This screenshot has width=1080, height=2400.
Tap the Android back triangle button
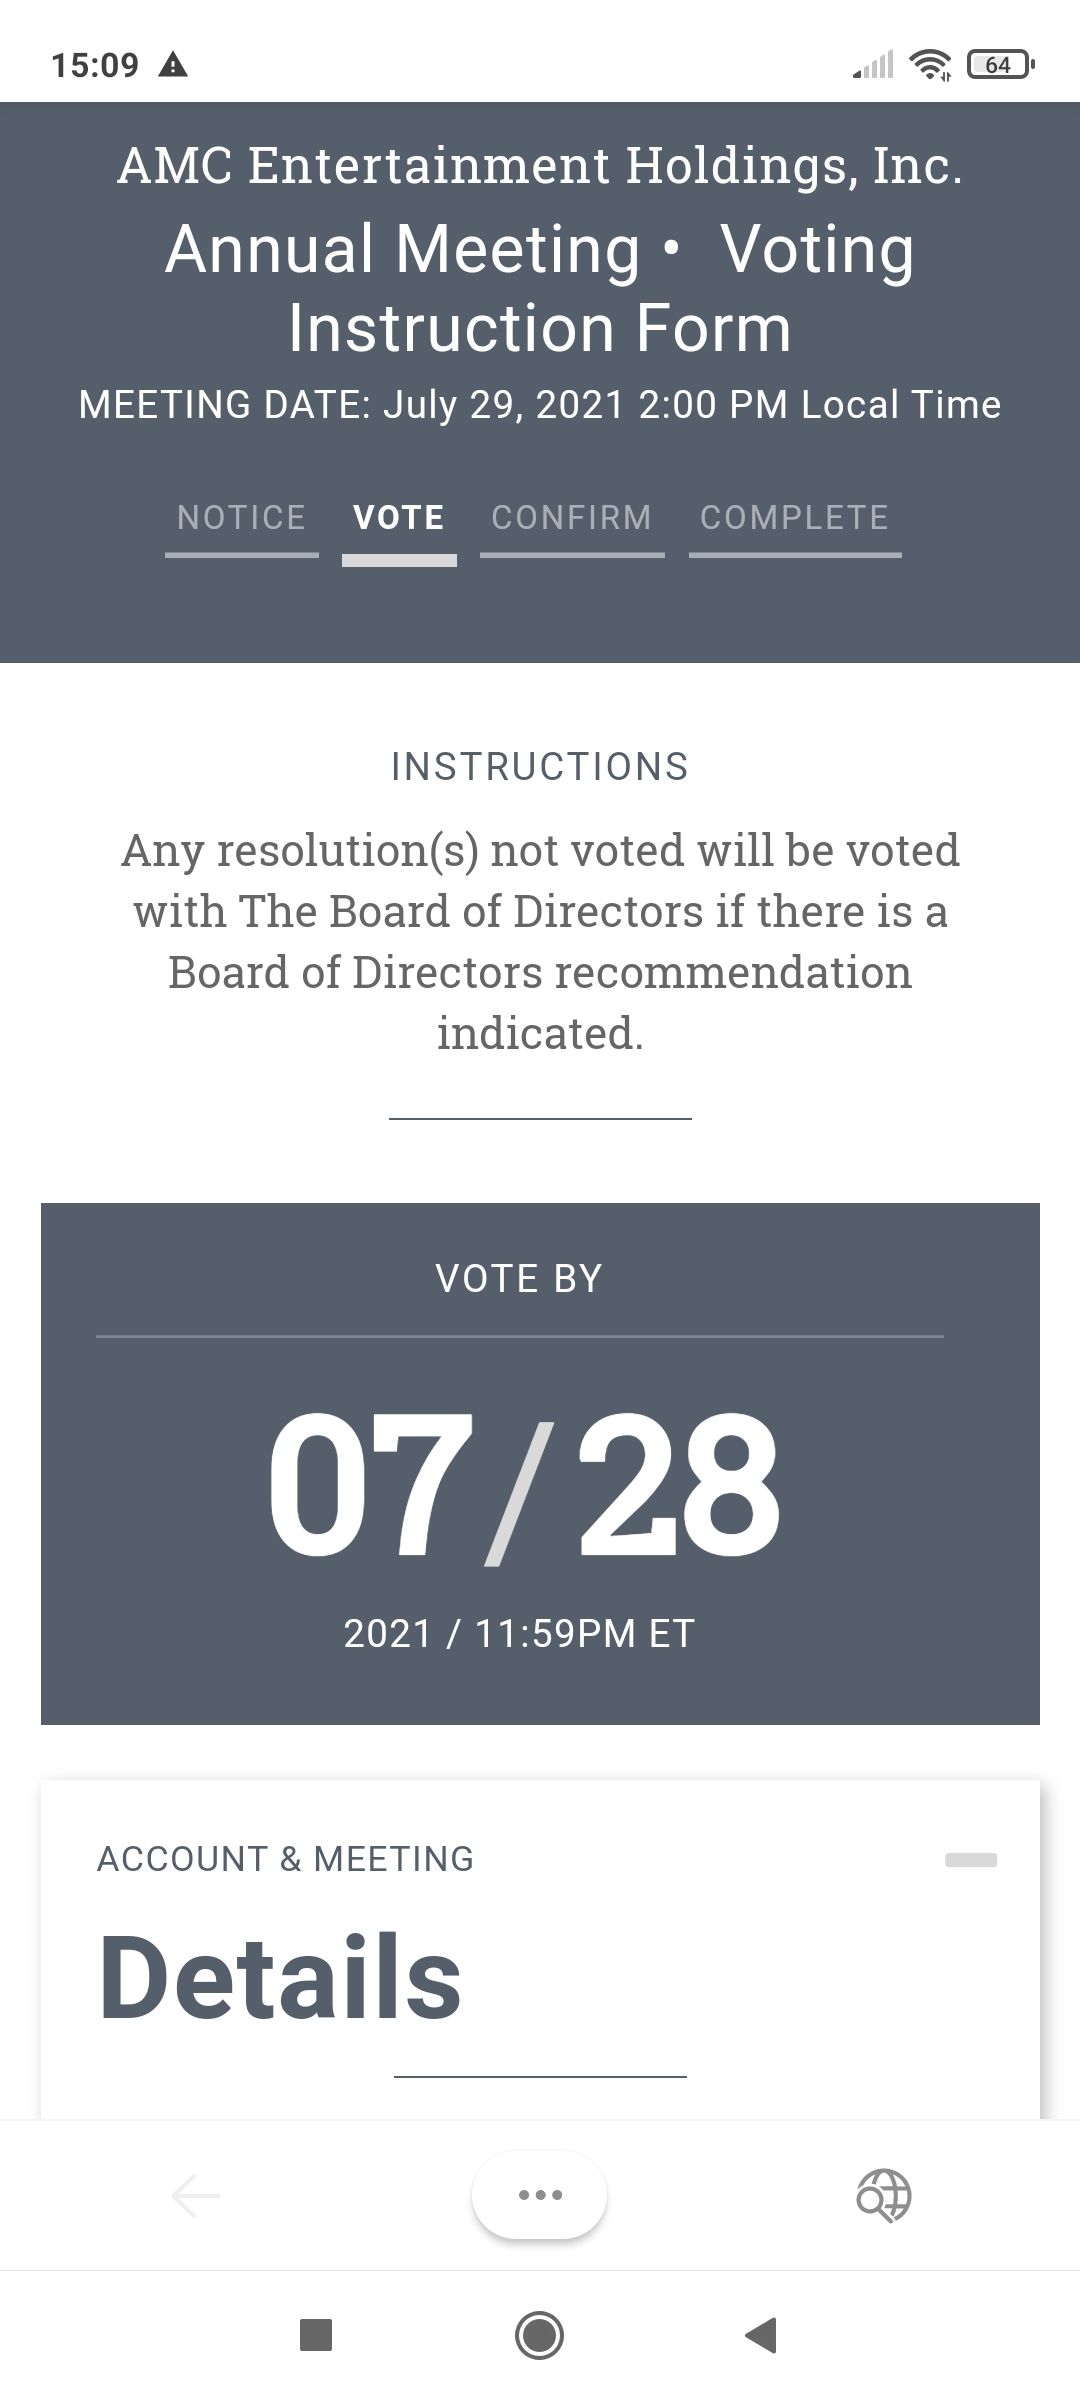point(762,2335)
